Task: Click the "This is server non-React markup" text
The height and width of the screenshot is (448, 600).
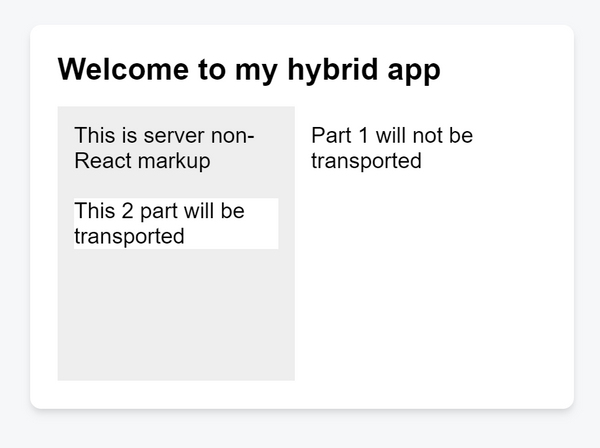Action: 165,148
